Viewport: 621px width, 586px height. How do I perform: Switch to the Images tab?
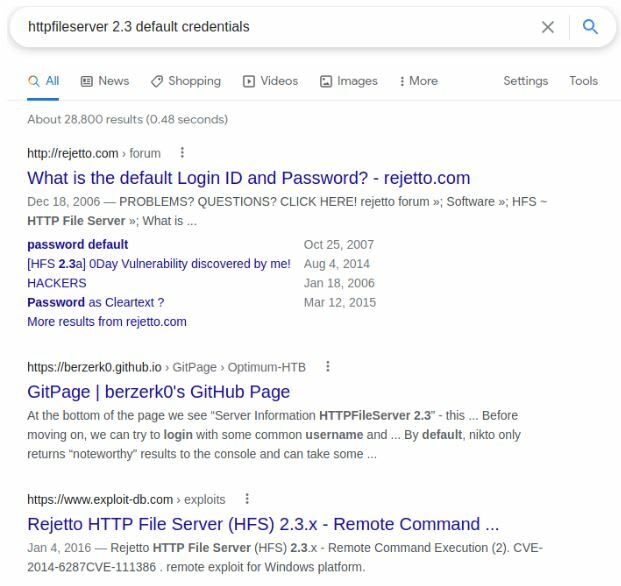(349, 81)
